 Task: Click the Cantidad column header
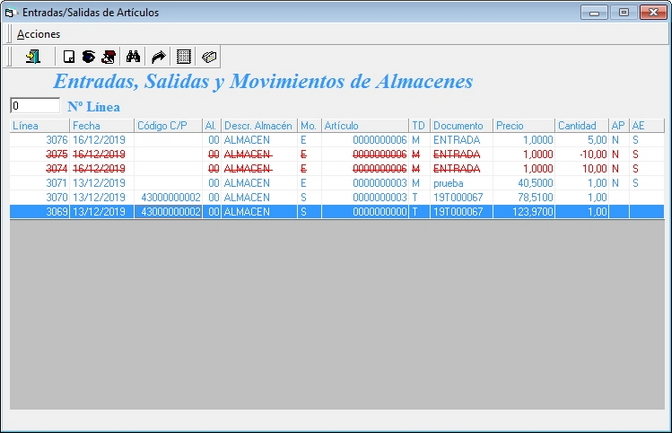pyautogui.click(x=582, y=126)
